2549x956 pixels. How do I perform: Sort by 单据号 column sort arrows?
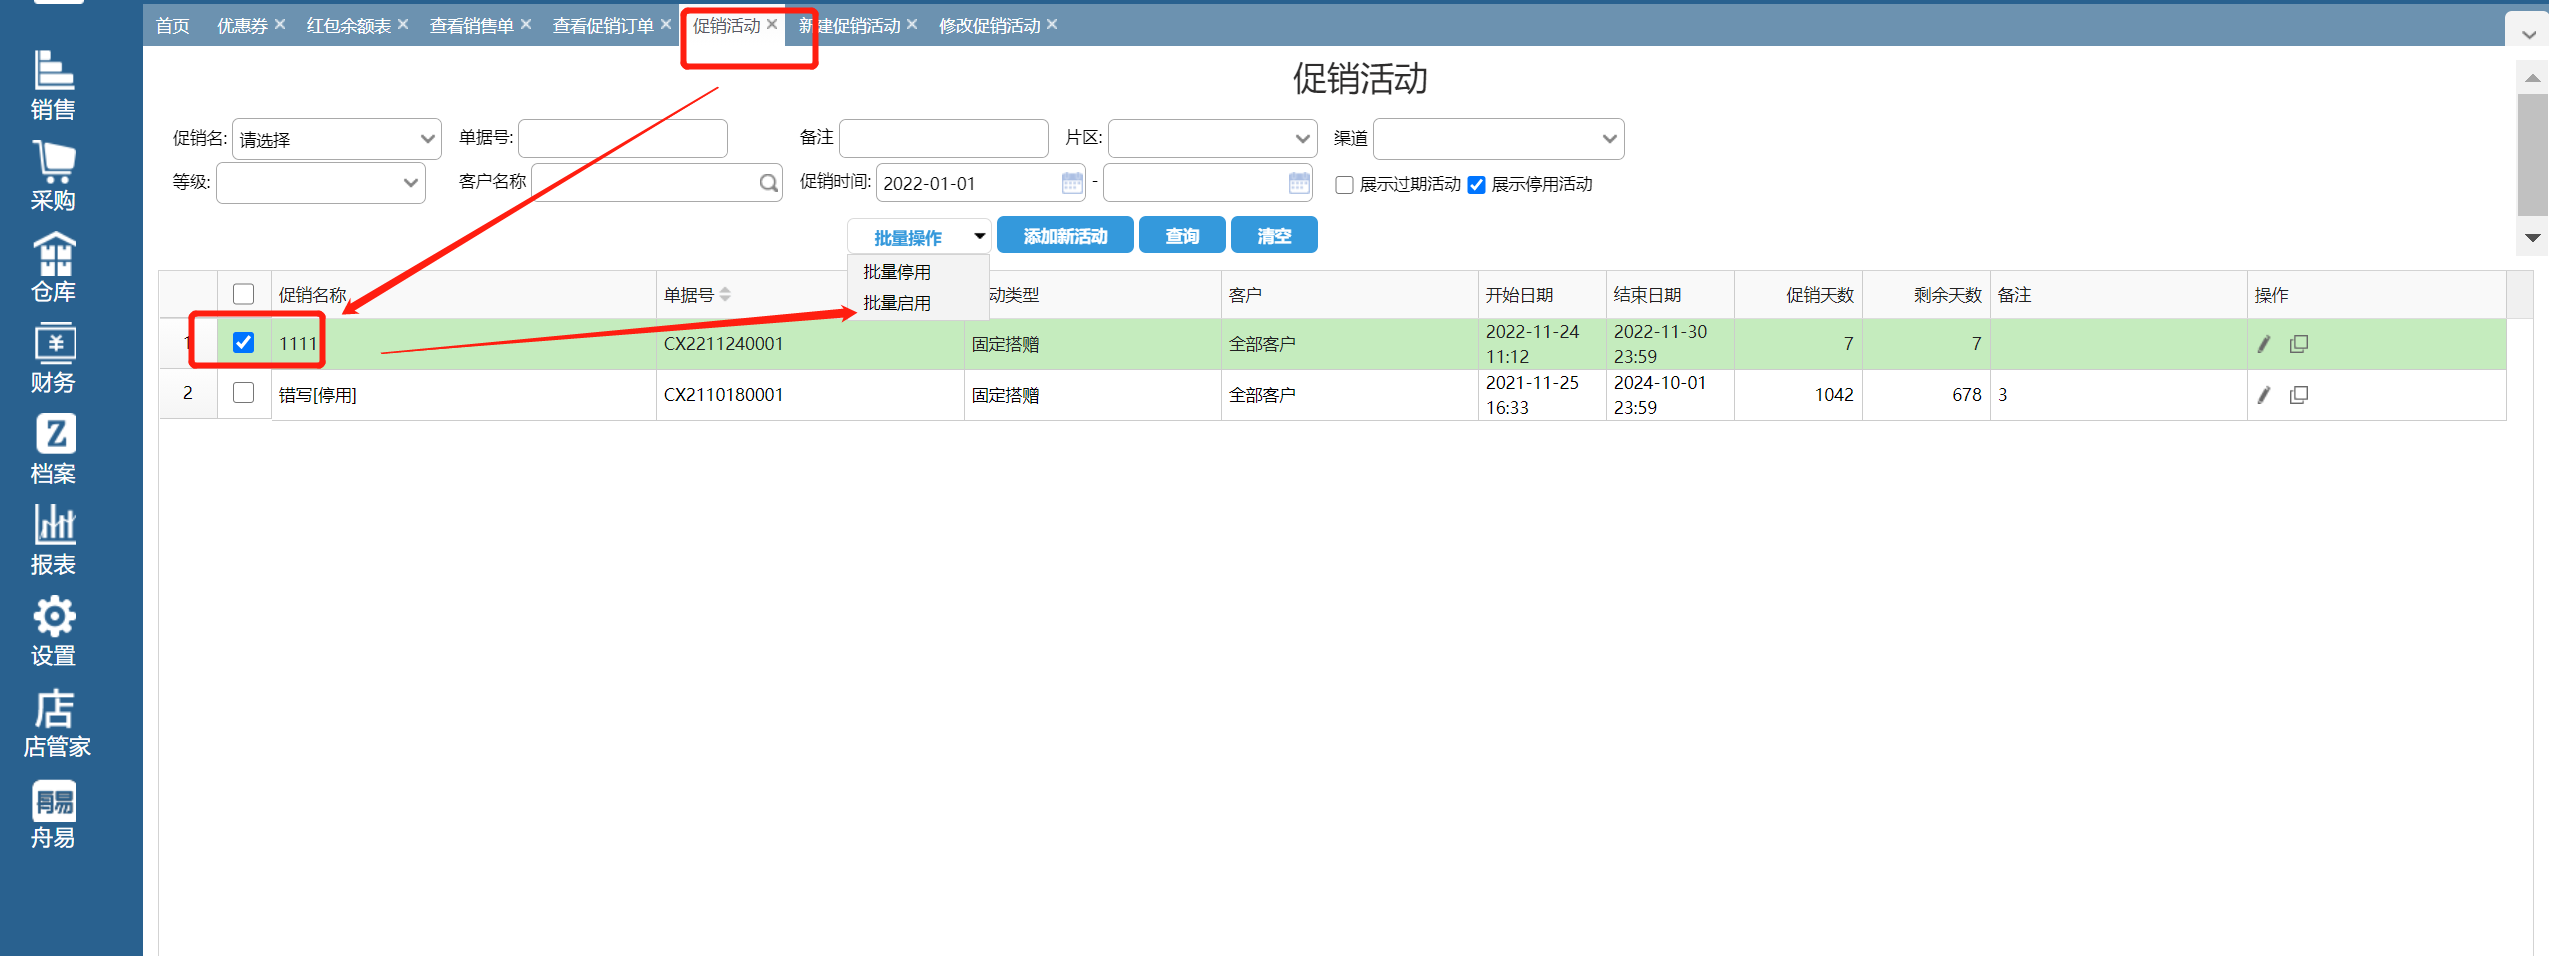point(726,294)
